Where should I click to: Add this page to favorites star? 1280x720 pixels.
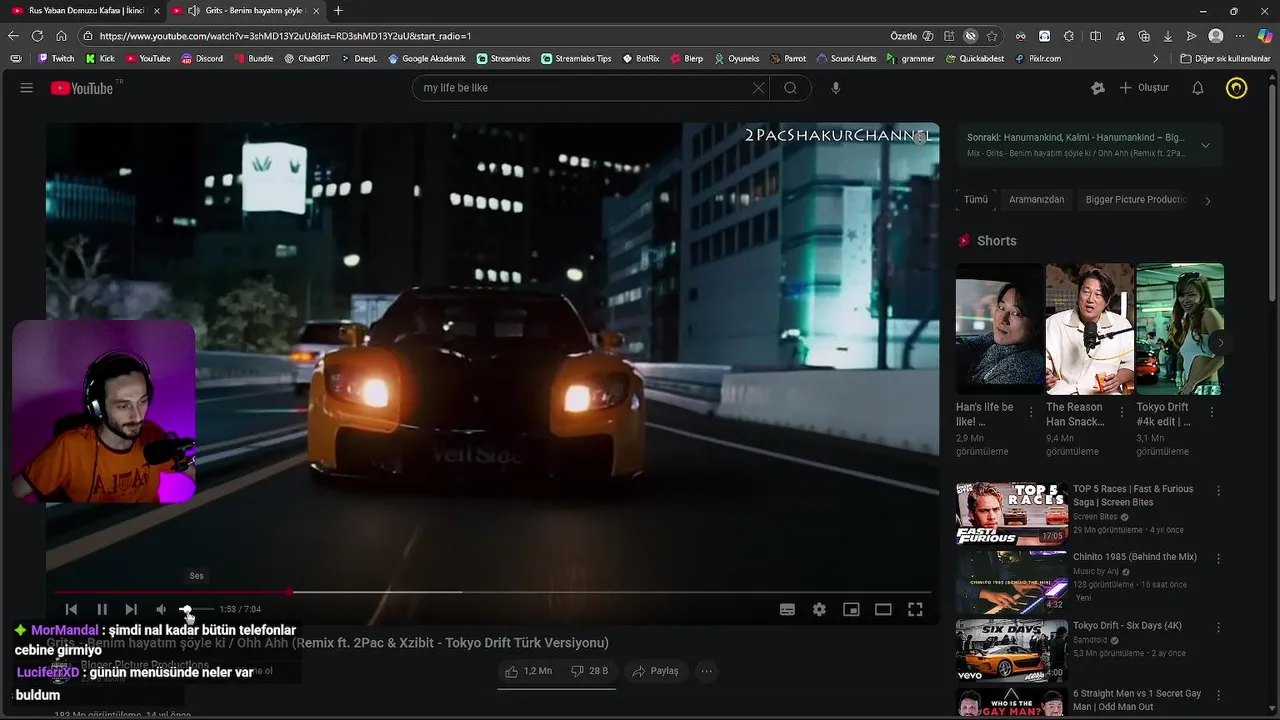click(992, 36)
